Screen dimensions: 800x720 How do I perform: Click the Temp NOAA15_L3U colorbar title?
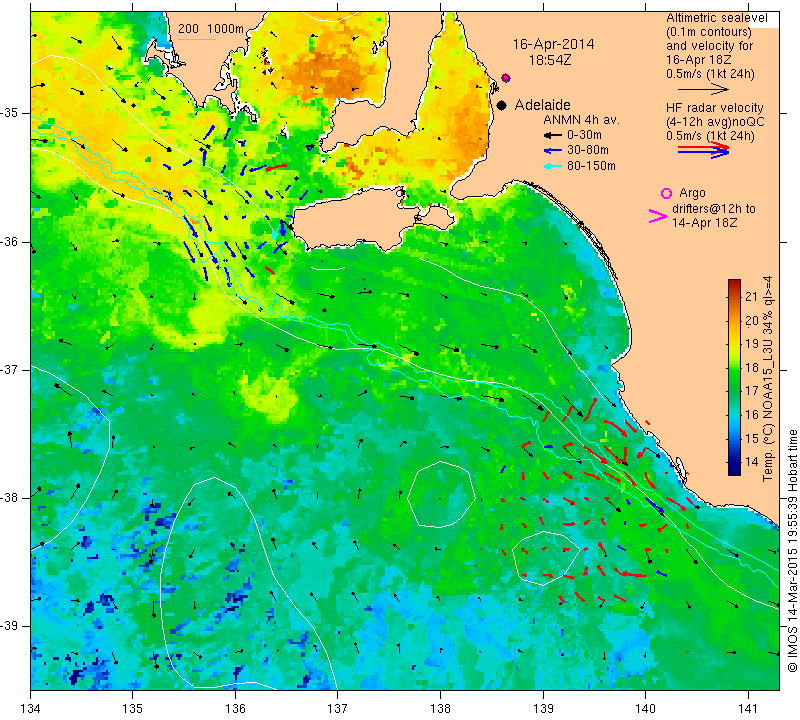pos(768,379)
